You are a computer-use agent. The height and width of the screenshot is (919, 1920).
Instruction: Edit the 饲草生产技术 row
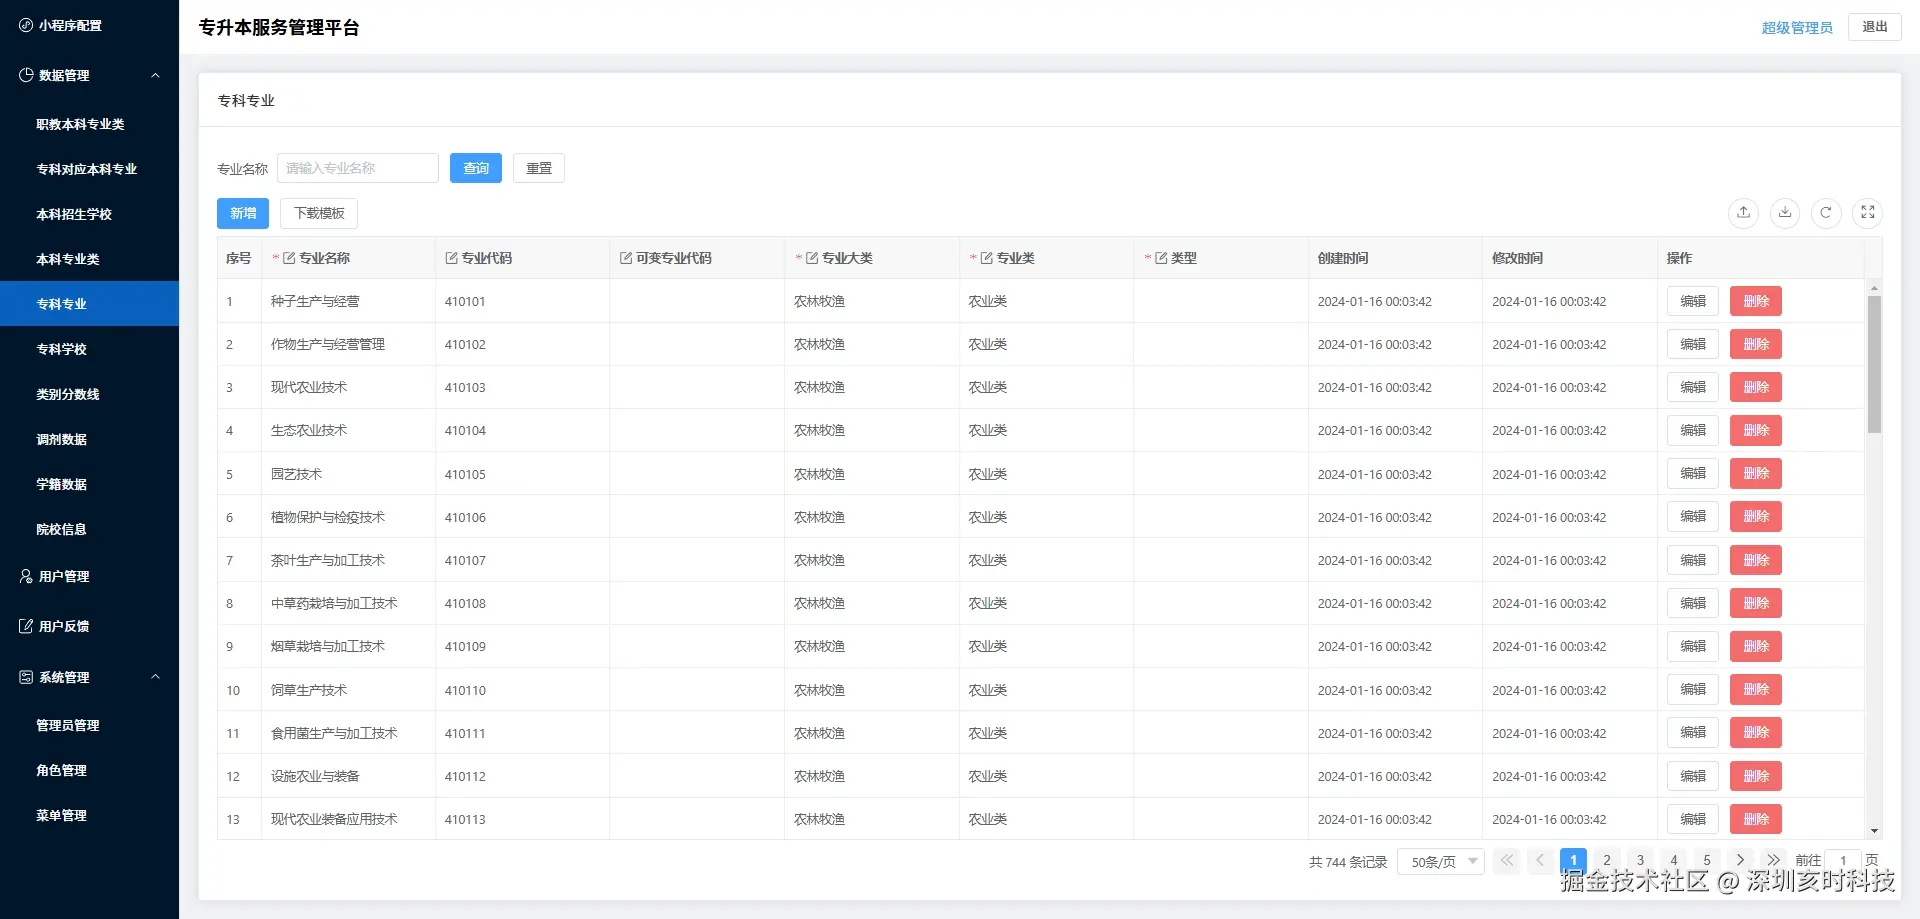(x=1693, y=690)
